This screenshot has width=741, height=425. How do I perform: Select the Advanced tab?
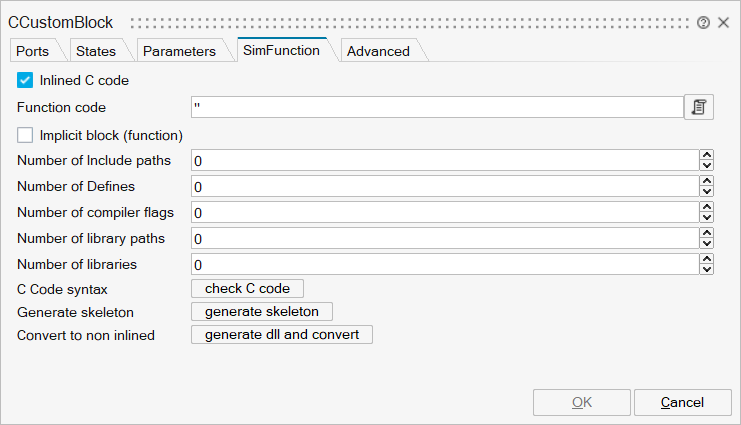coord(378,51)
